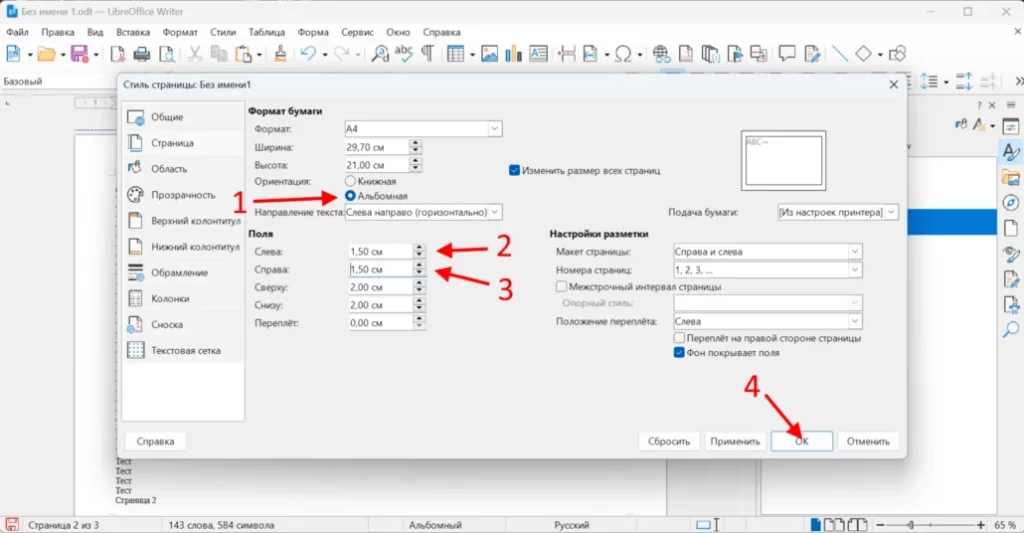Viewport: 1024px width, 533px height.
Task: Click the Insert Special Character omega icon
Action: click(x=623, y=54)
